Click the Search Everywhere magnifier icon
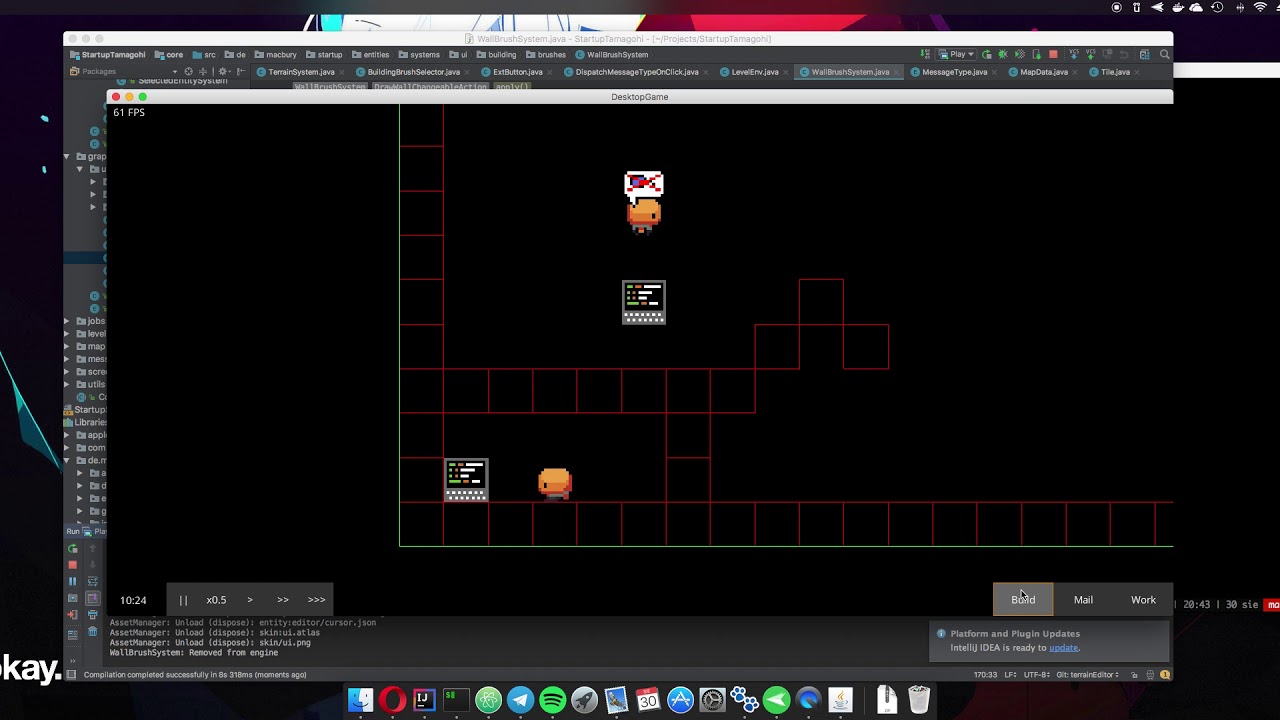Viewport: 1280px width, 720px height. point(1165,55)
